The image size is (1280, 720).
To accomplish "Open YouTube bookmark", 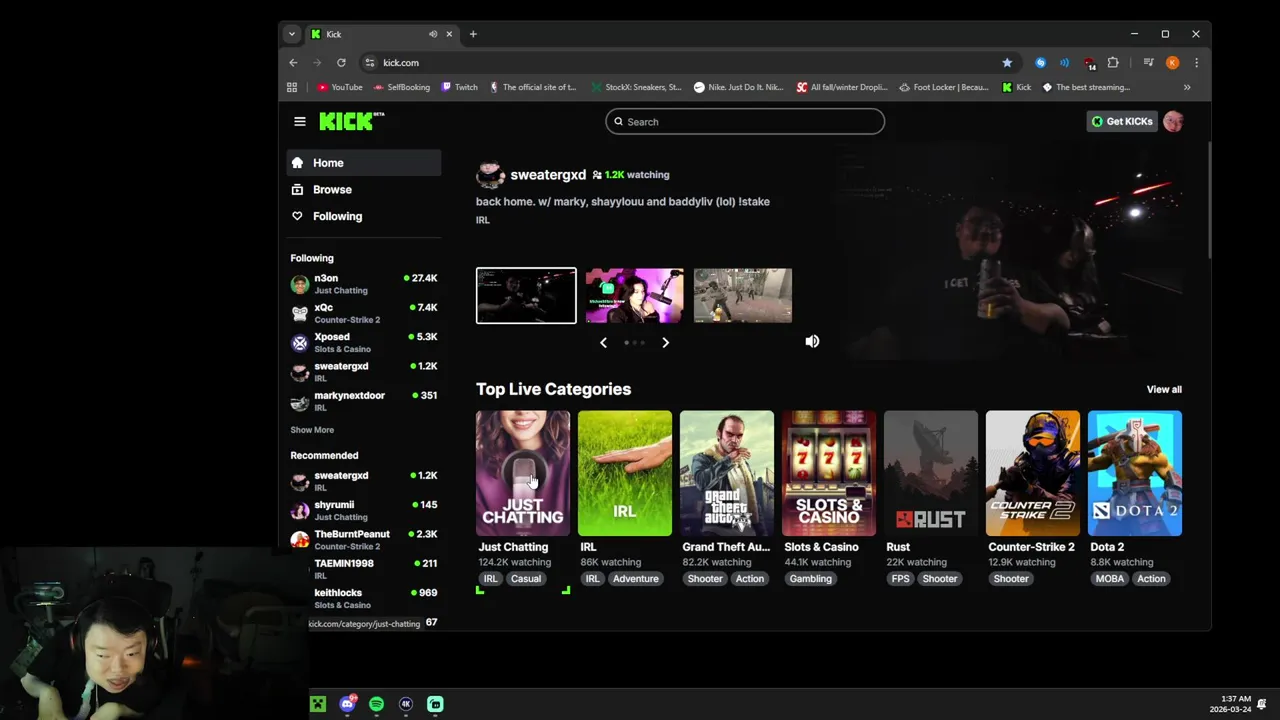I will tap(340, 87).
